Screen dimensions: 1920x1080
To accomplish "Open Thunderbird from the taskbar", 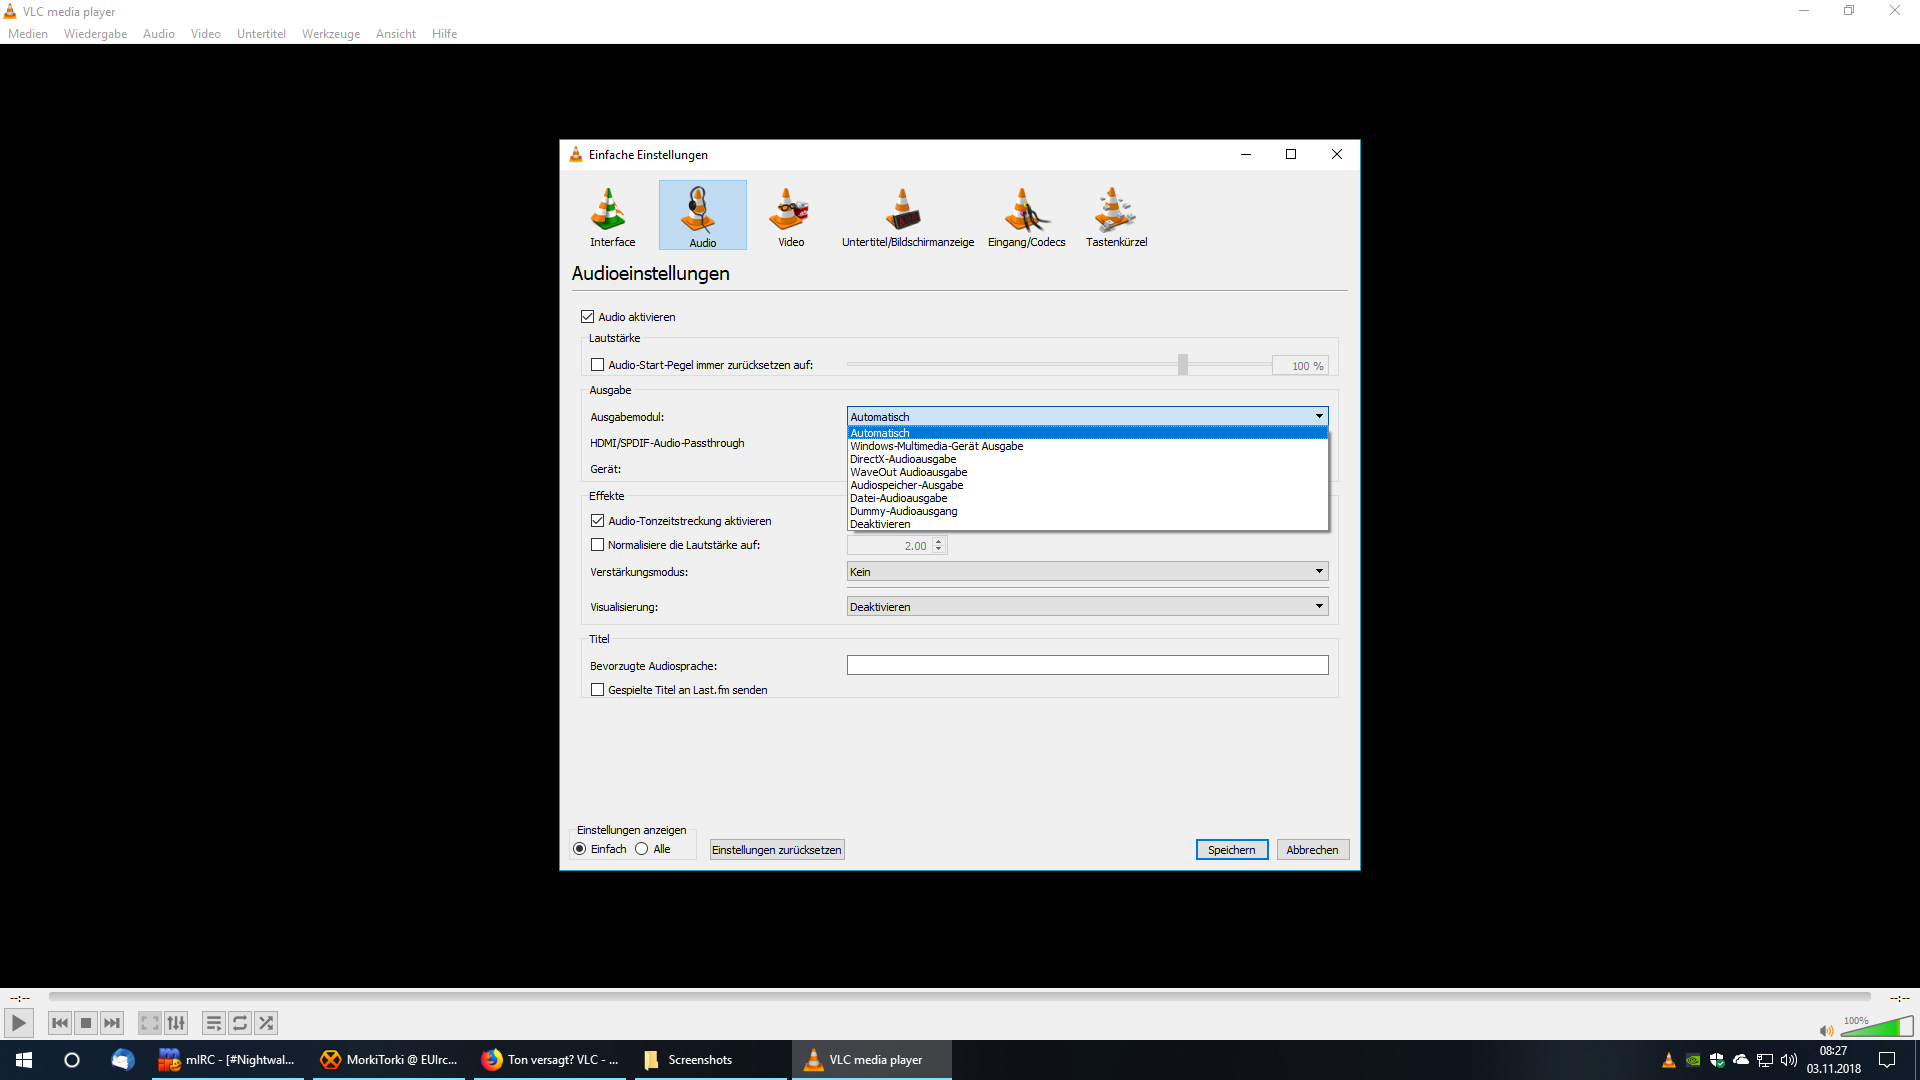I will click(122, 1060).
